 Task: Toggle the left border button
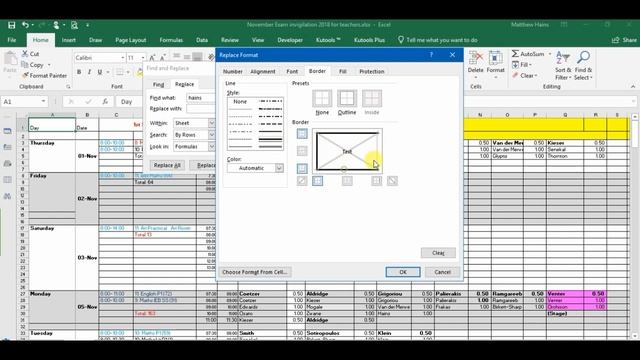[318, 181]
